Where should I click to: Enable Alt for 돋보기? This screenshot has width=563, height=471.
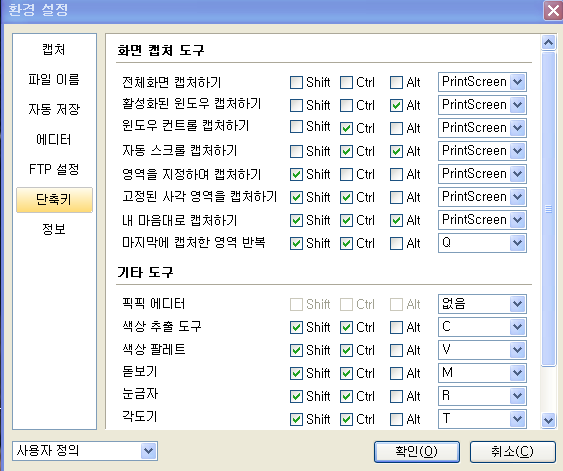[396, 373]
